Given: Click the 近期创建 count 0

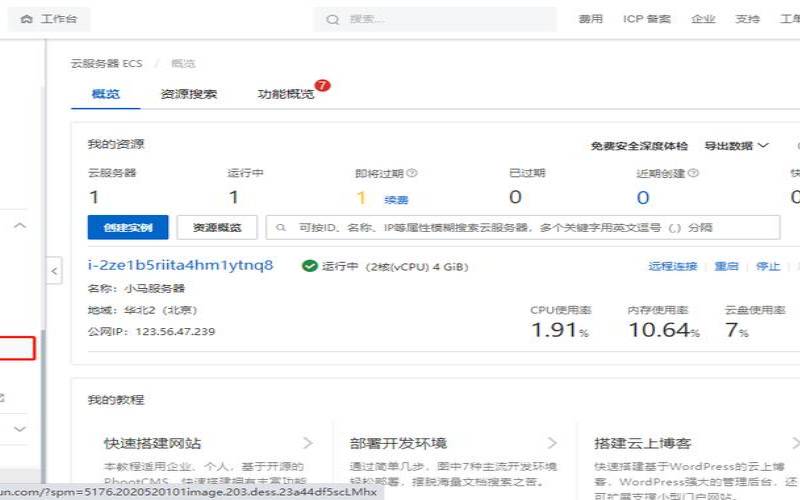Looking at the screenshot, I should (643, 197).
